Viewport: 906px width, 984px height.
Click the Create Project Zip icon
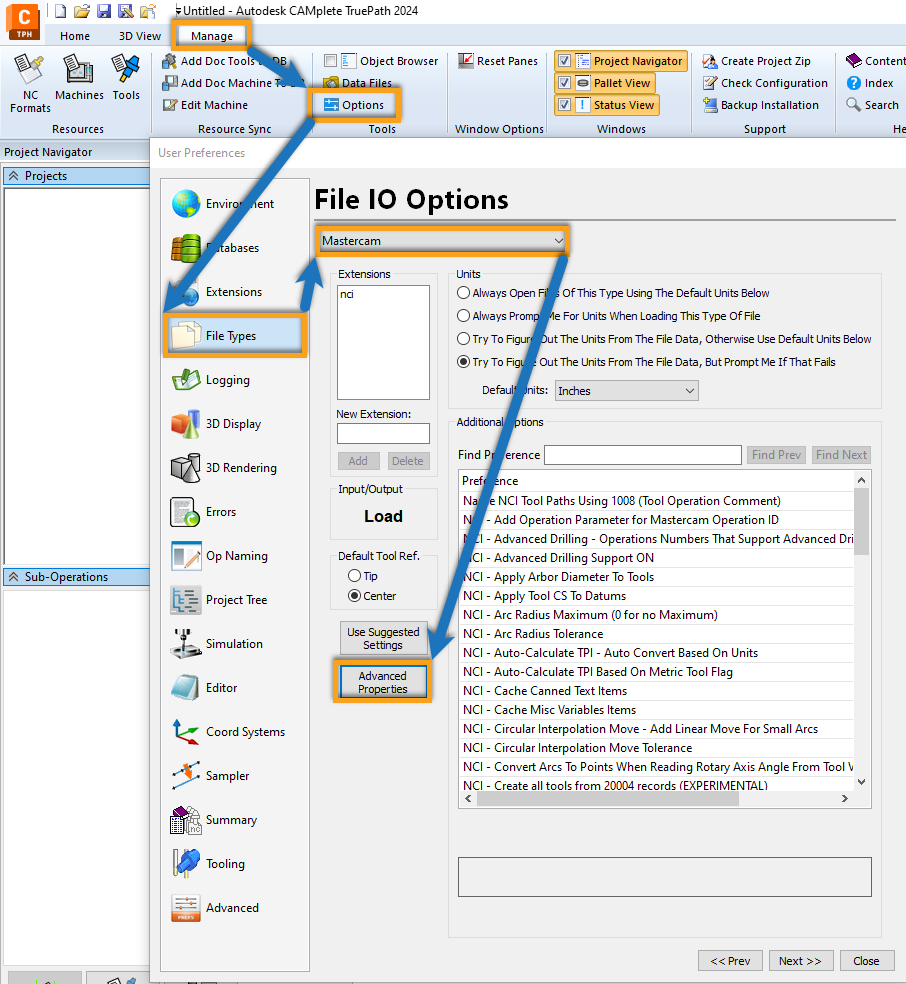(709, 61)
